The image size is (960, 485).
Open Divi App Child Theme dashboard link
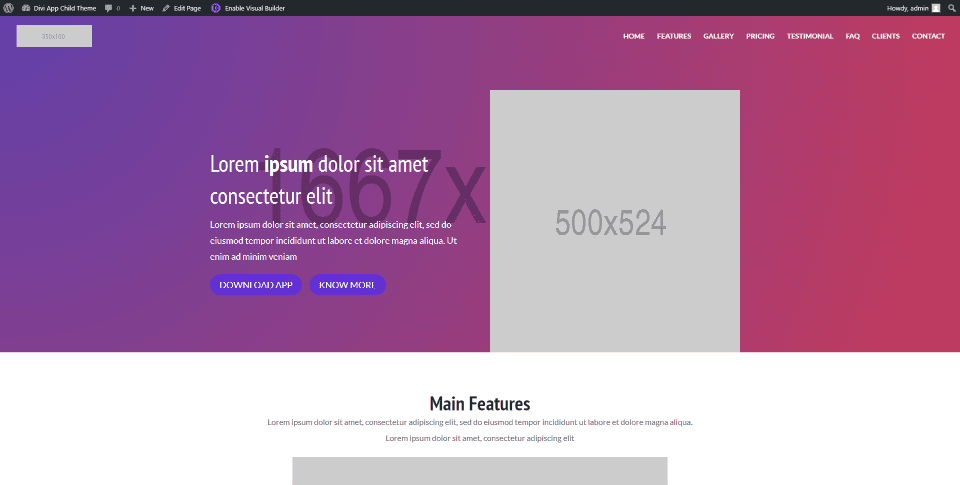pos(59,8)
